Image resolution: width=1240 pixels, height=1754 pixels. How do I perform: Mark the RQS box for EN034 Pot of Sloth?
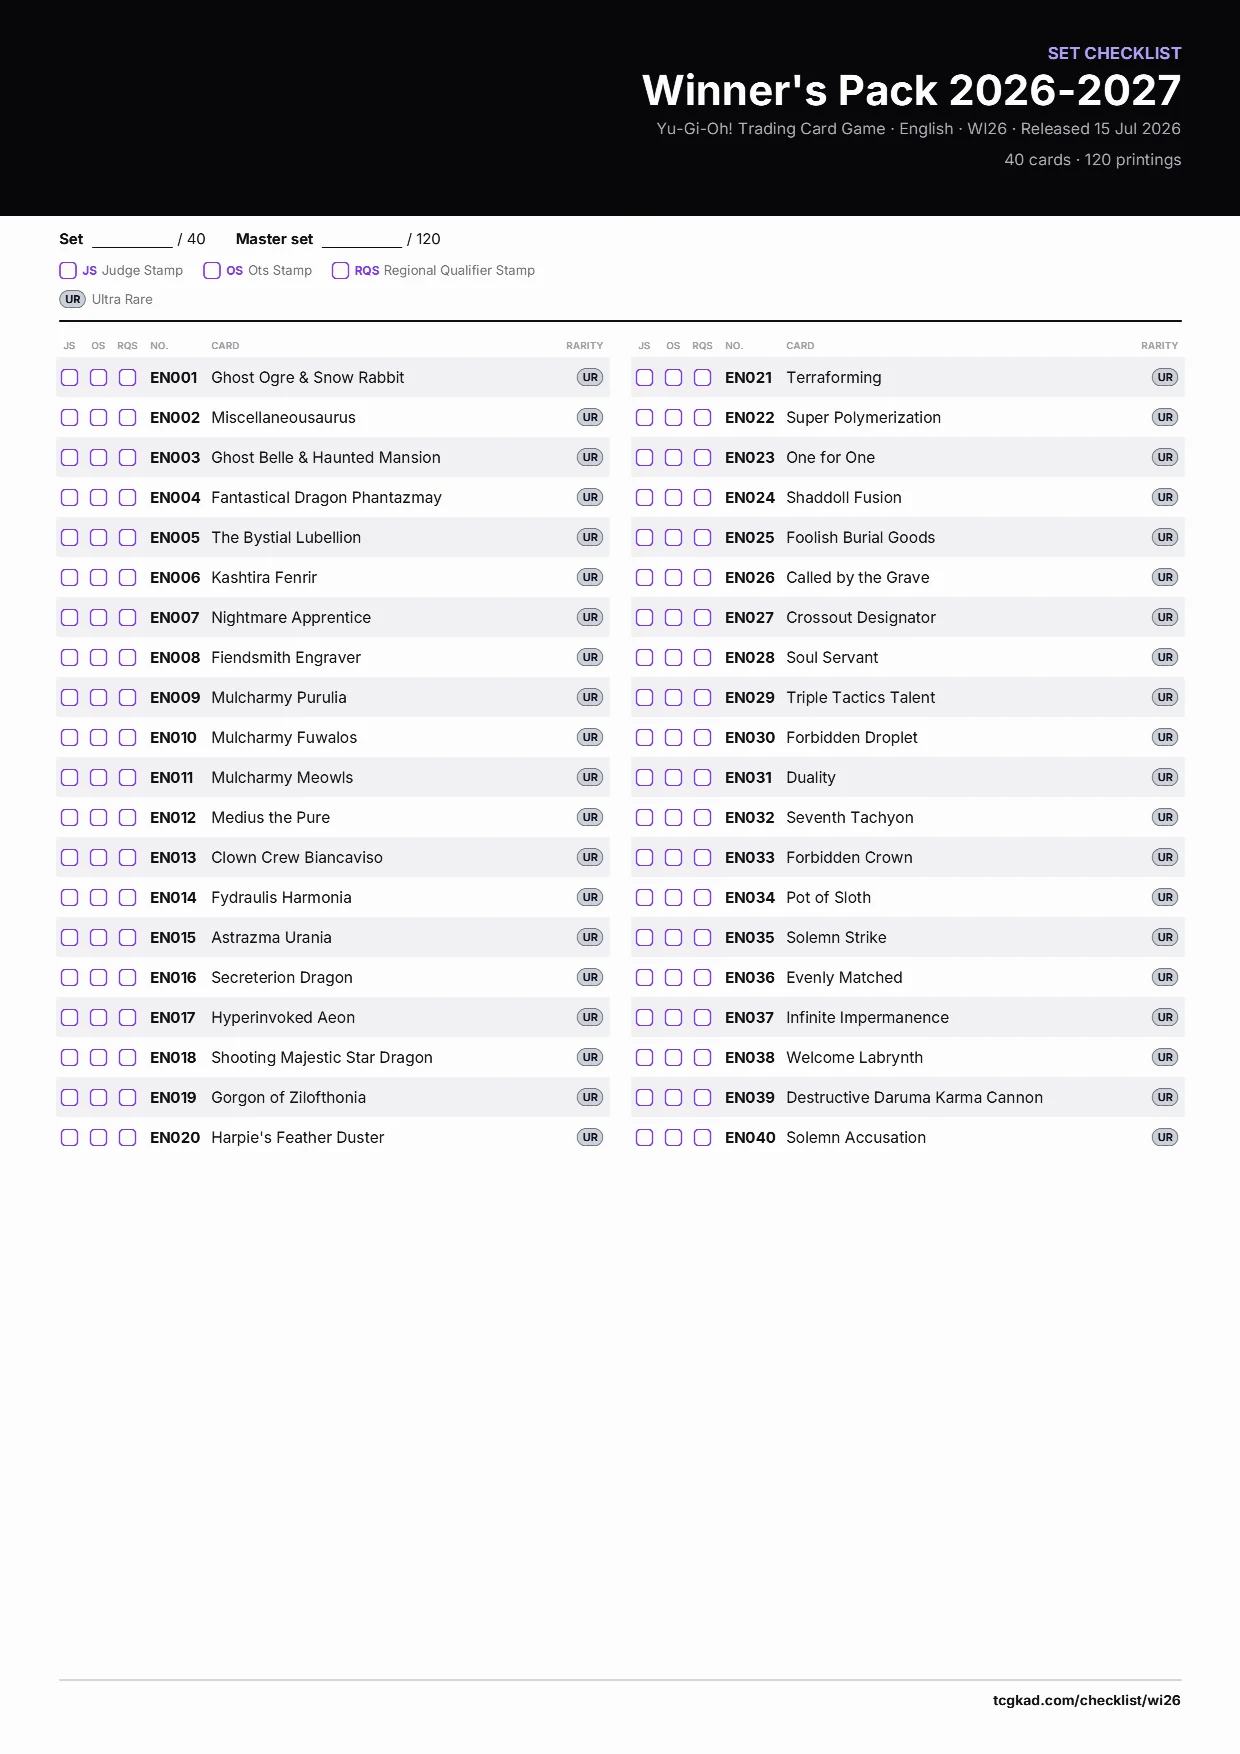coord(702,897)
